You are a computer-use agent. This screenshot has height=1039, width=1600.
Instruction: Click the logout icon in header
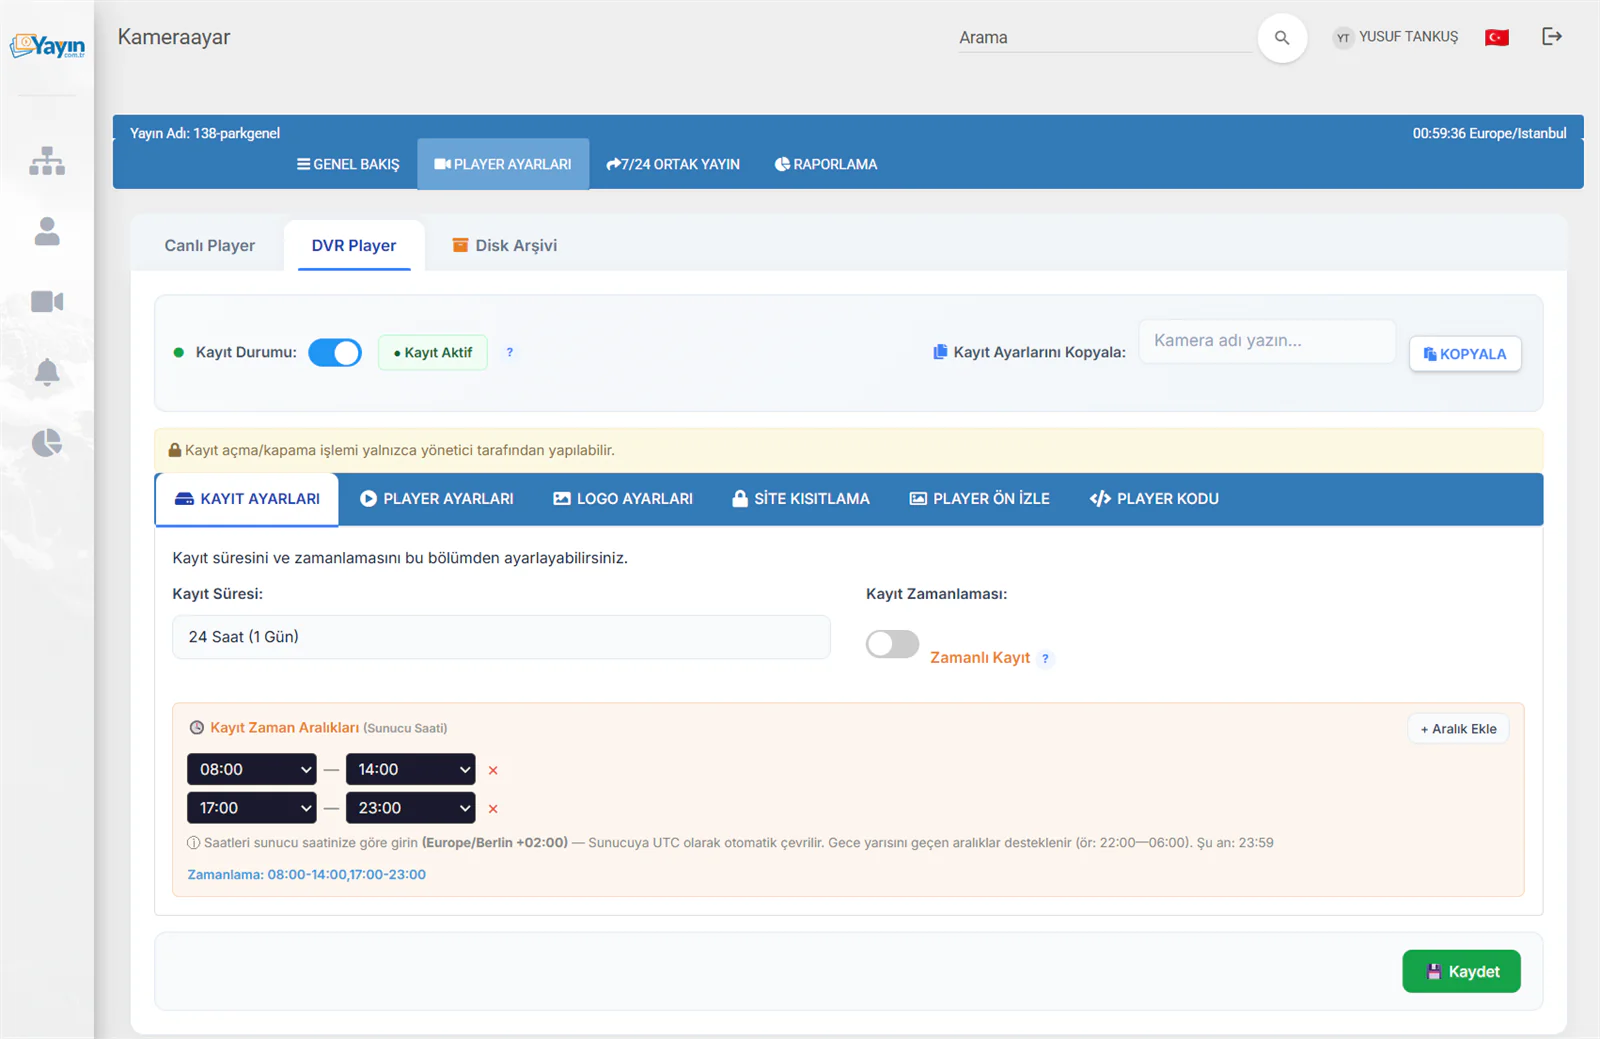coord(1552,37)
